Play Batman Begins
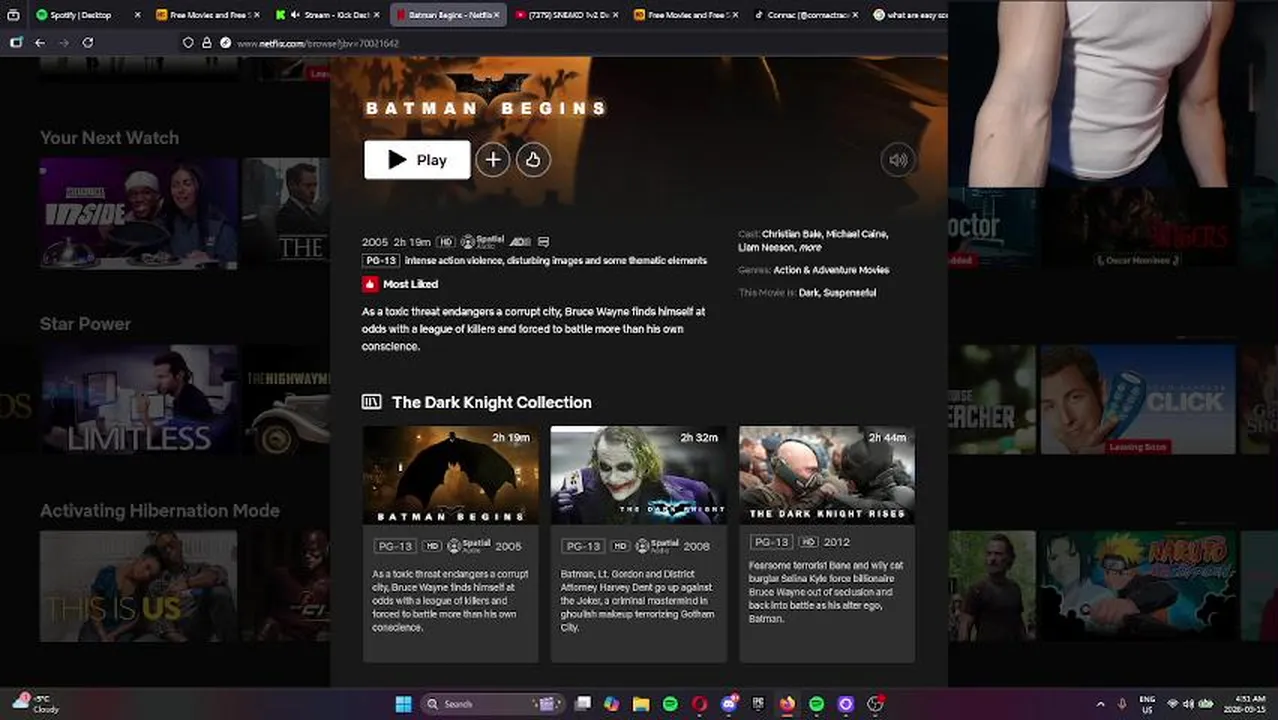The height and width of the screenshot is (720, 1278). pyautogui.click(x=417, y=160)
